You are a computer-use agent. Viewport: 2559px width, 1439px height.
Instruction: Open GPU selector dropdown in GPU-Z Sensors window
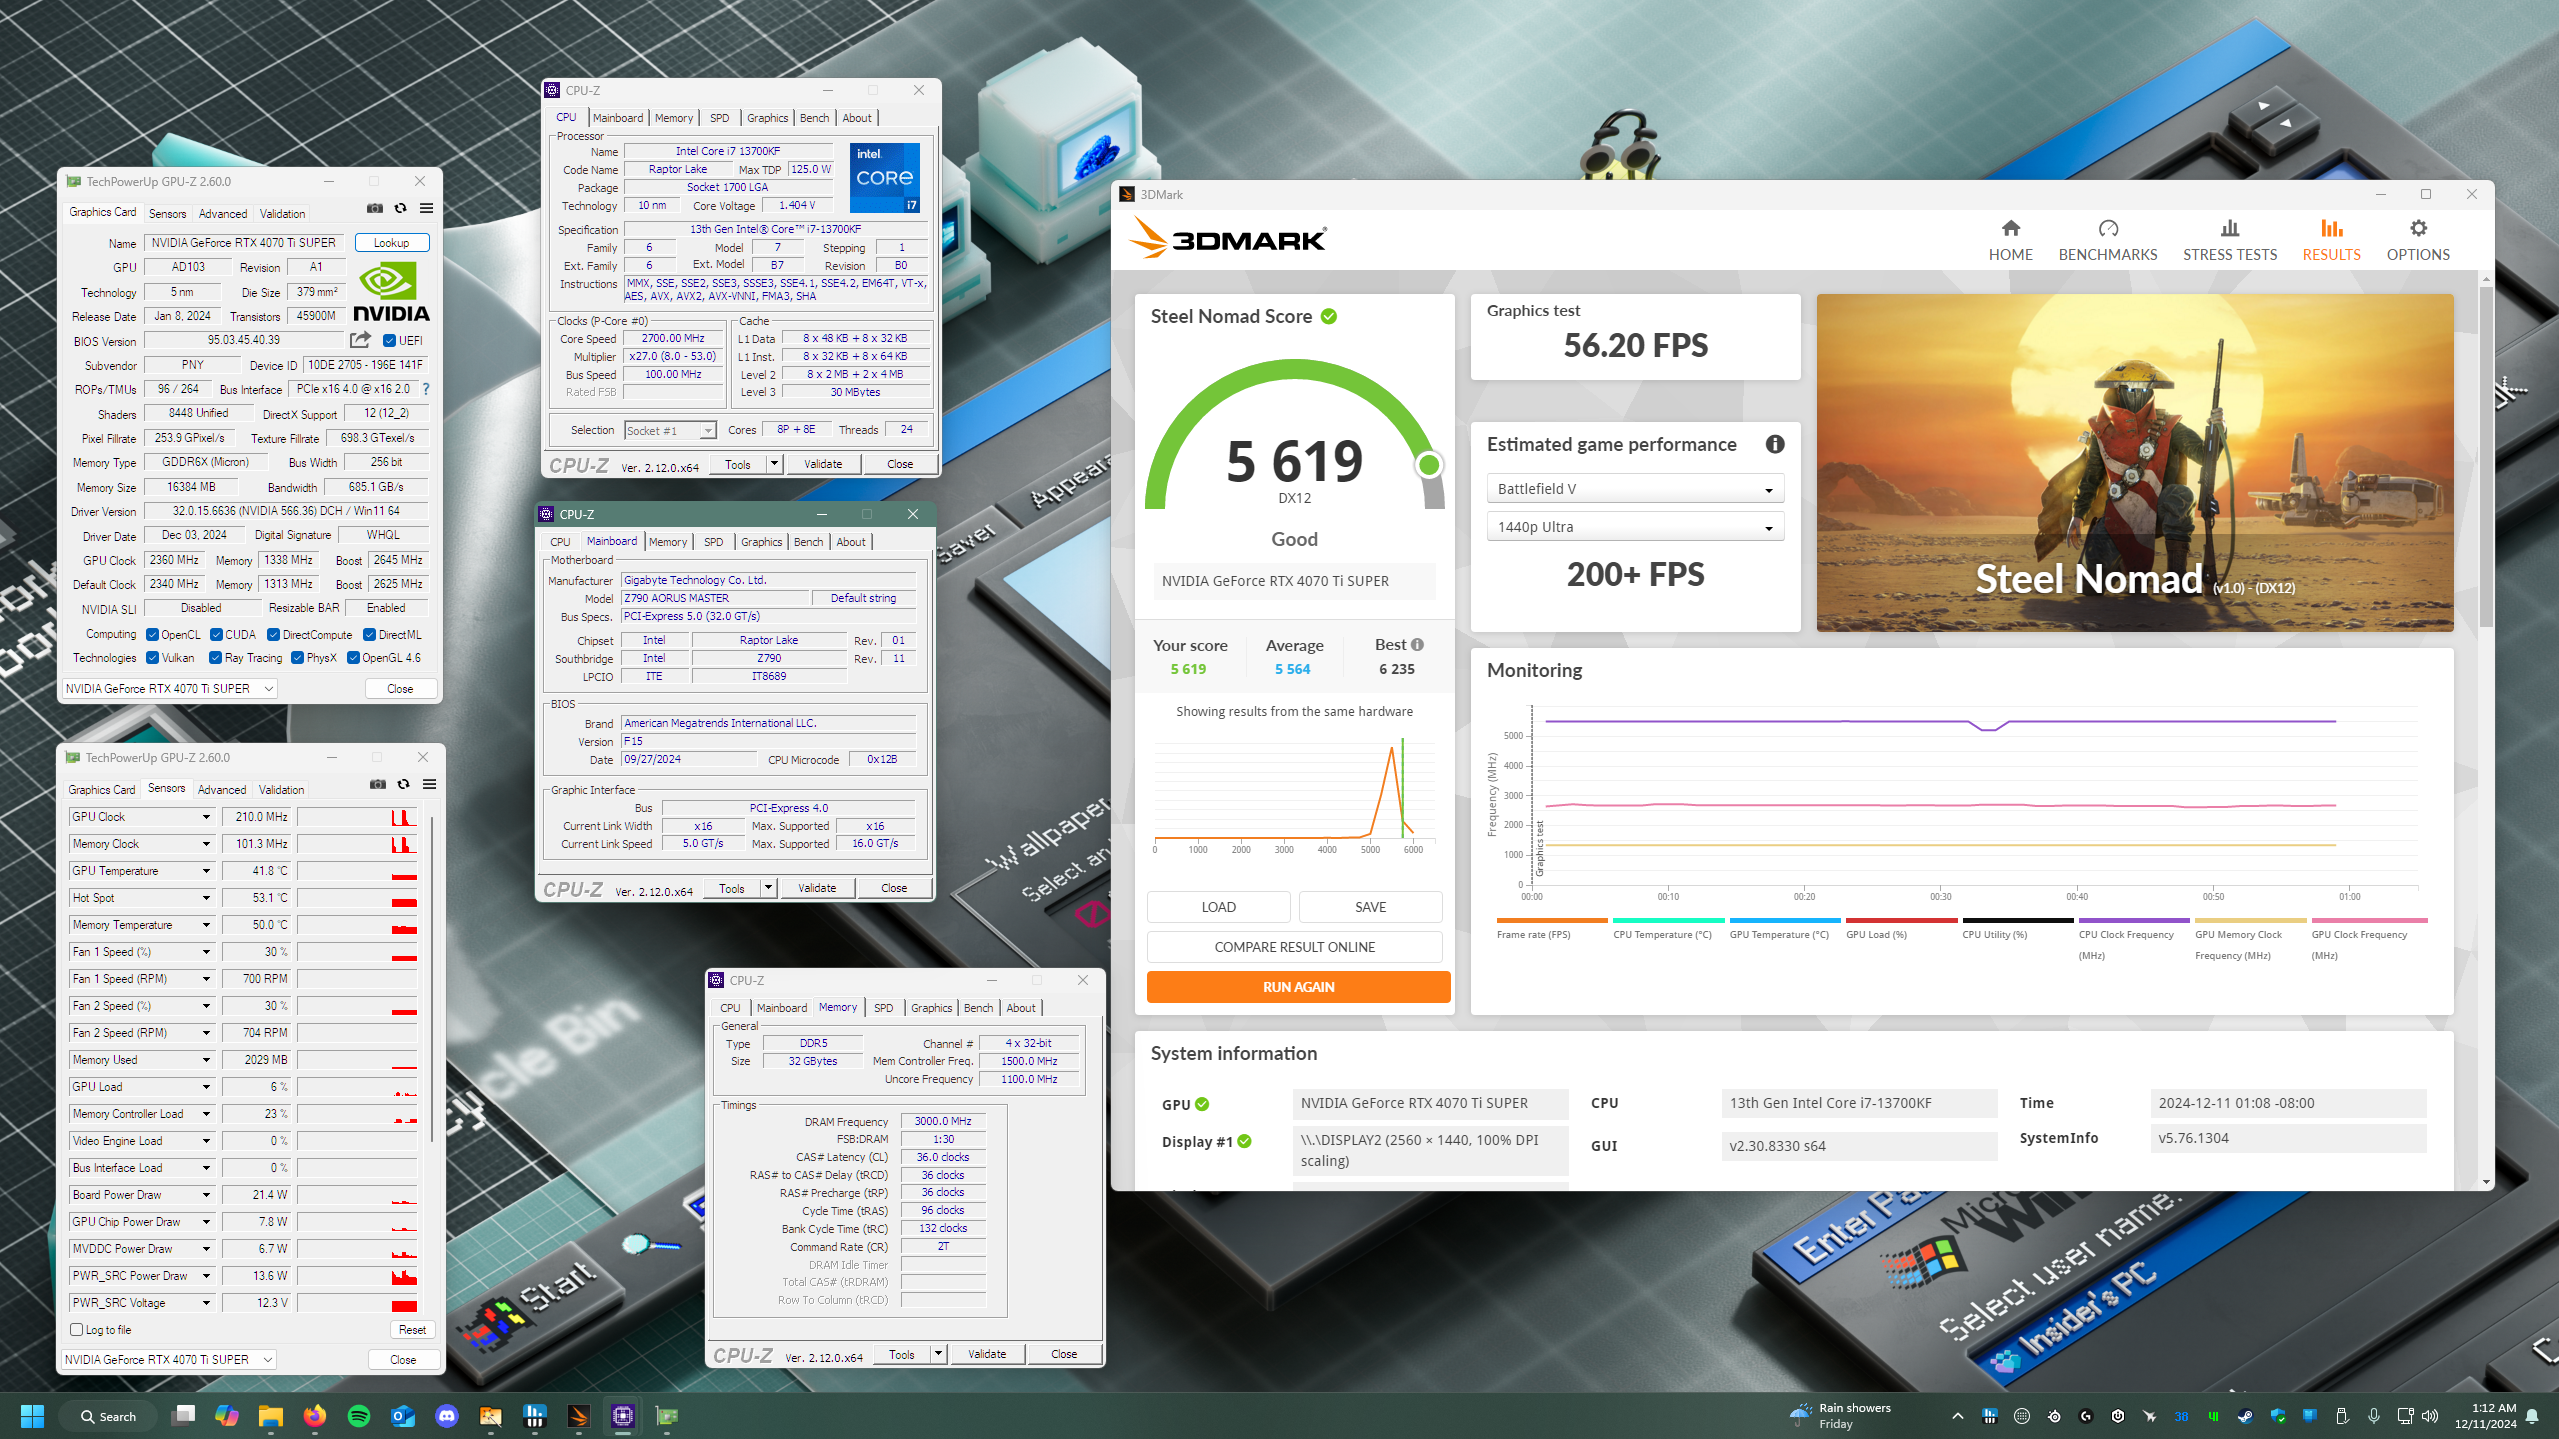click(169, 1359)
